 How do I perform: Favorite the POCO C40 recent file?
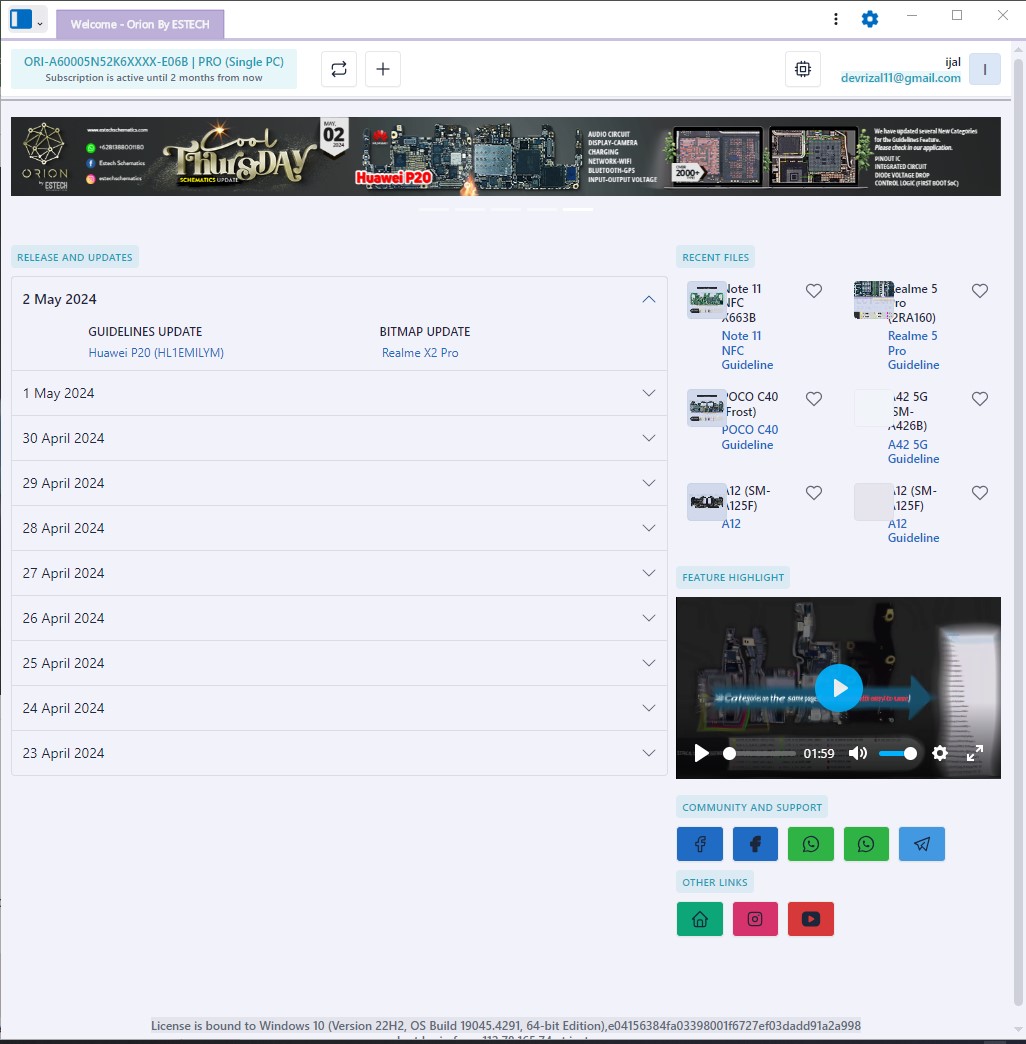(814, 399)
